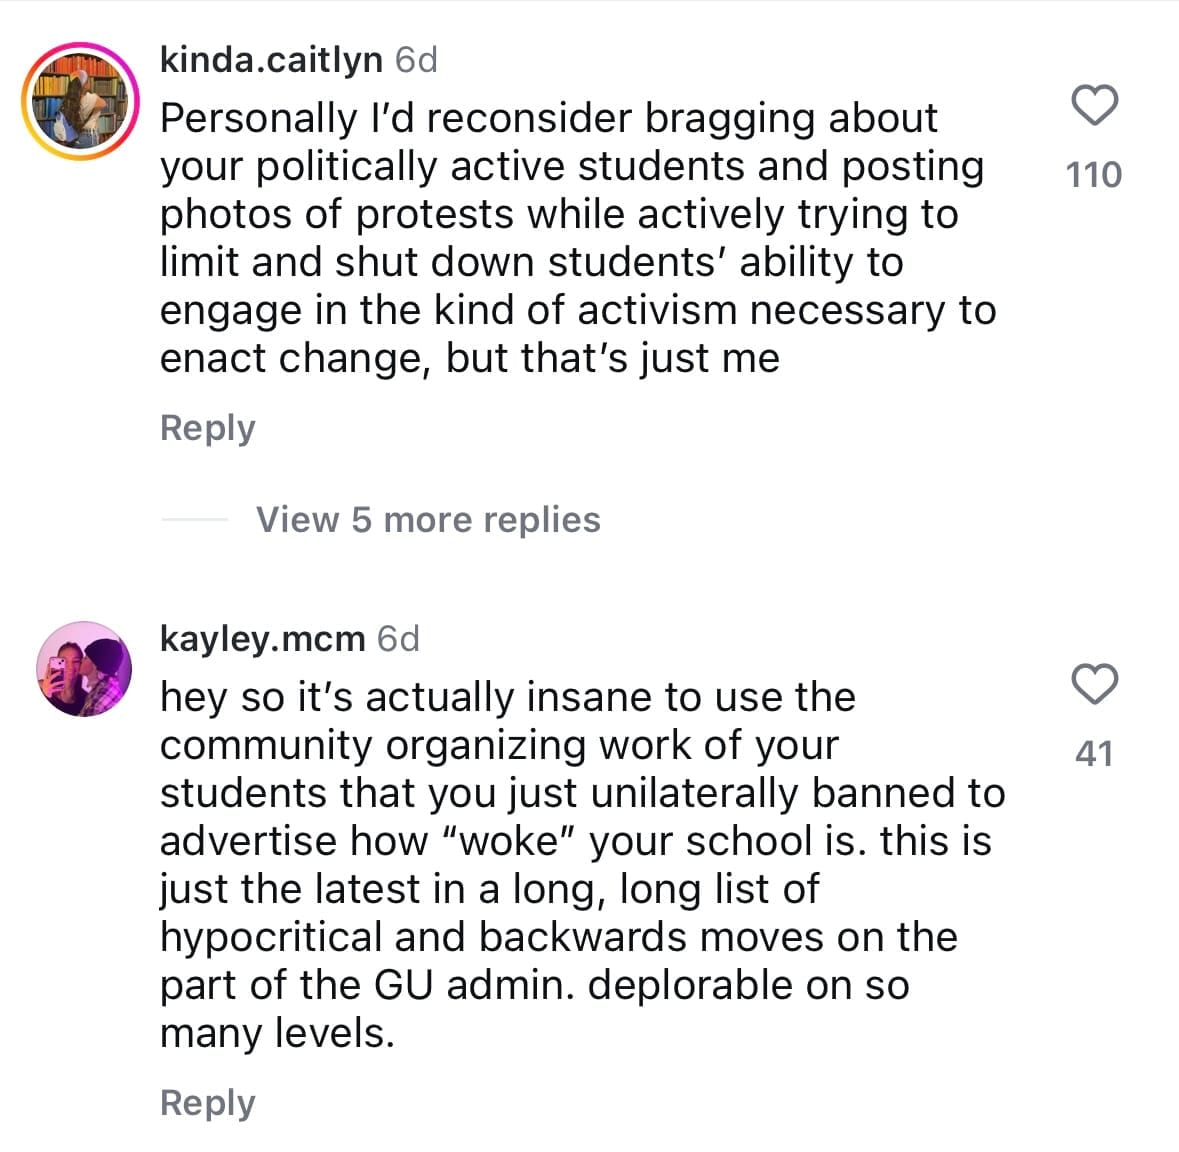
Task: Reply to kayley.mcm's comment
Action: pos(208,1102)
